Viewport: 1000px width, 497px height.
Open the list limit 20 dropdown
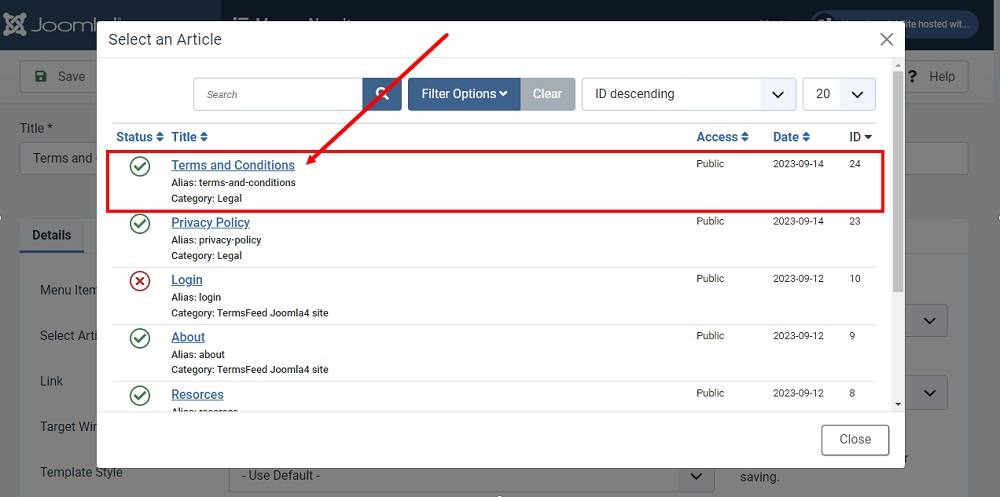(839, 94)
